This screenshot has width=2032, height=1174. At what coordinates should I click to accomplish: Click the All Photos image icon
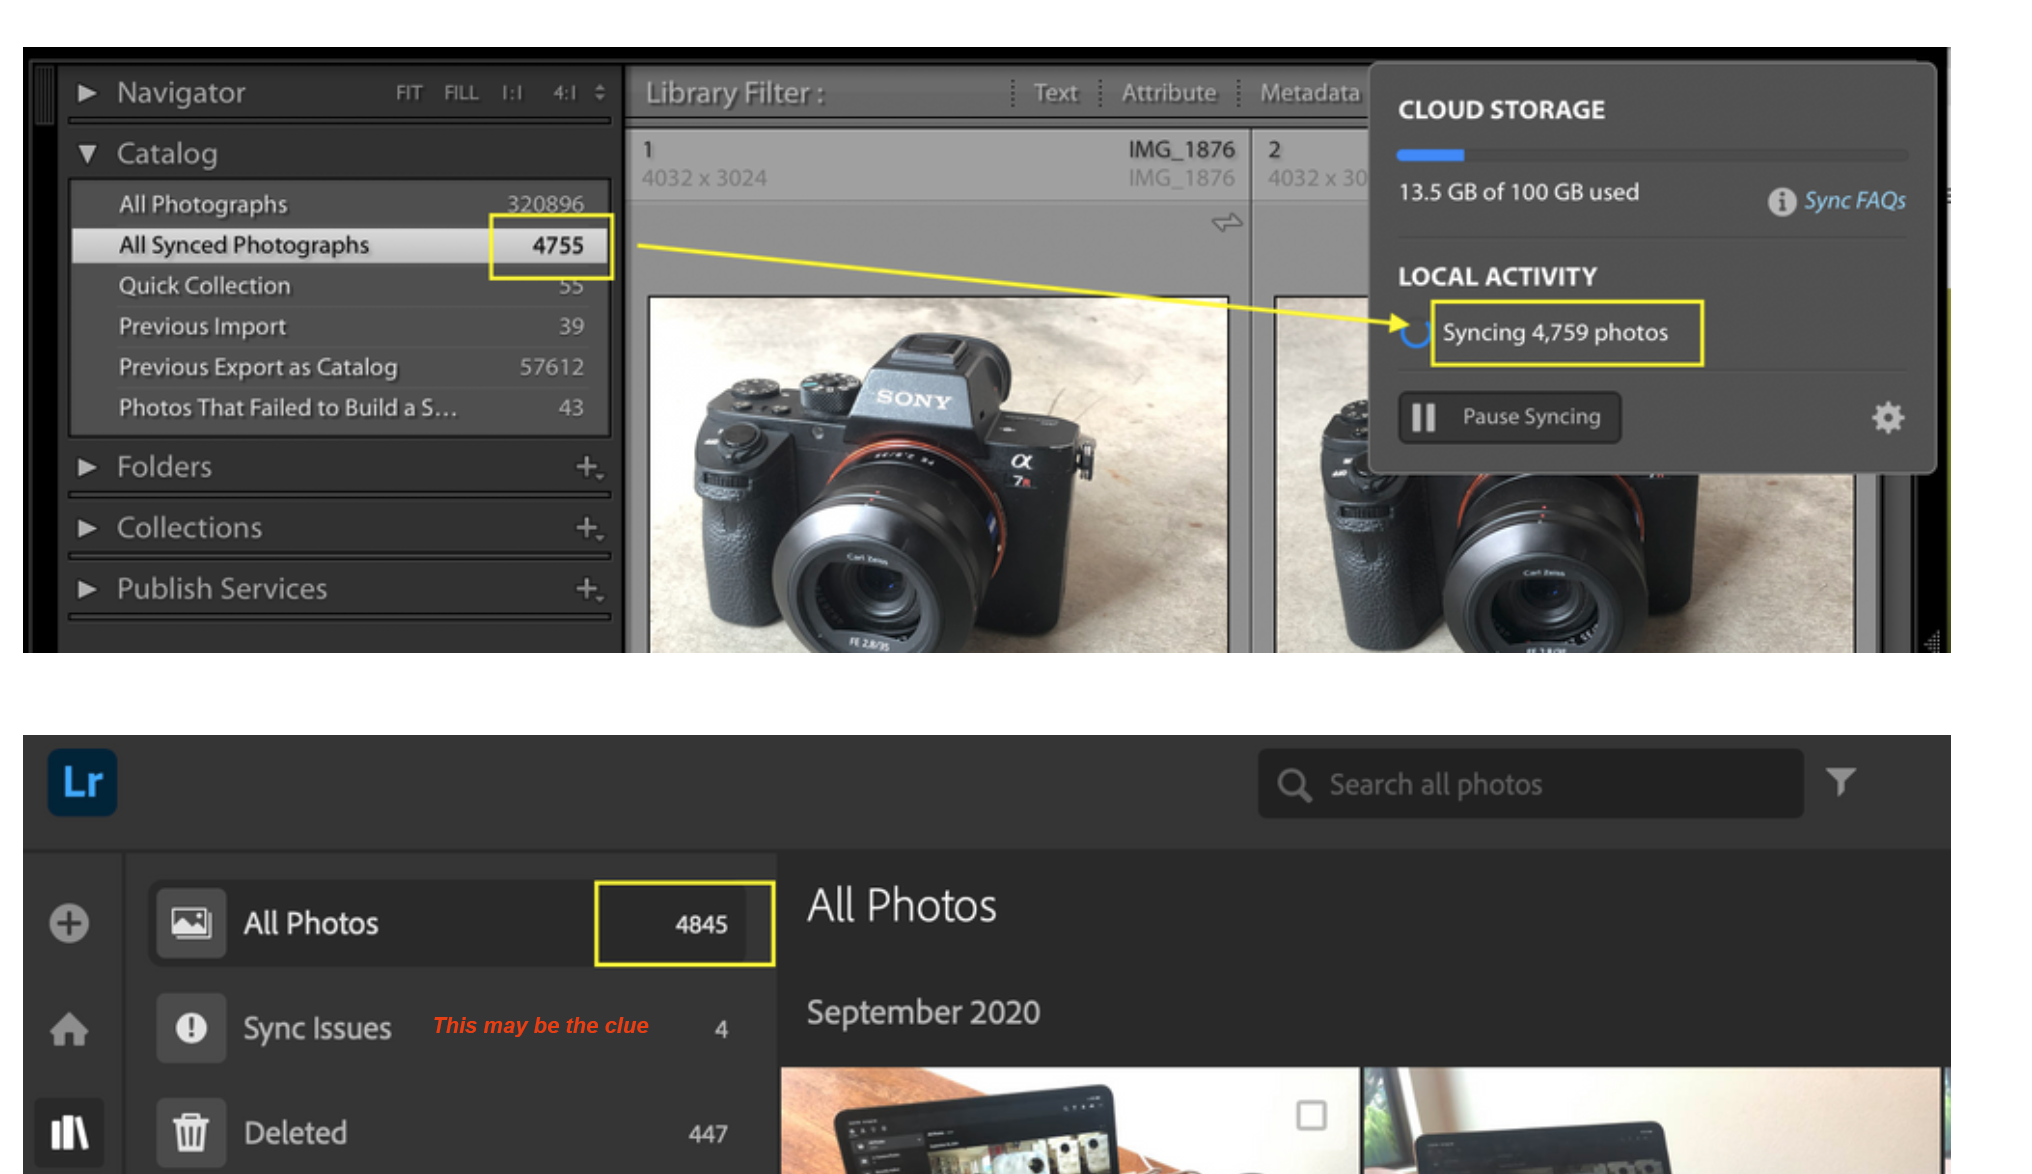click(x=190, y=923)
